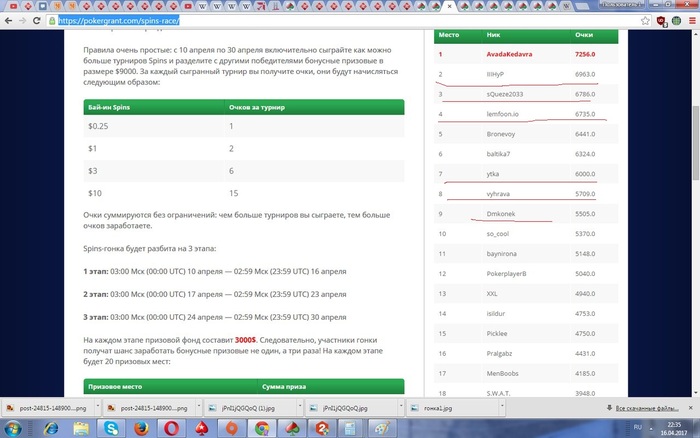700x438 pixels.
Task: Open the green globe extension icon
Action: click(x=676, y=21)
